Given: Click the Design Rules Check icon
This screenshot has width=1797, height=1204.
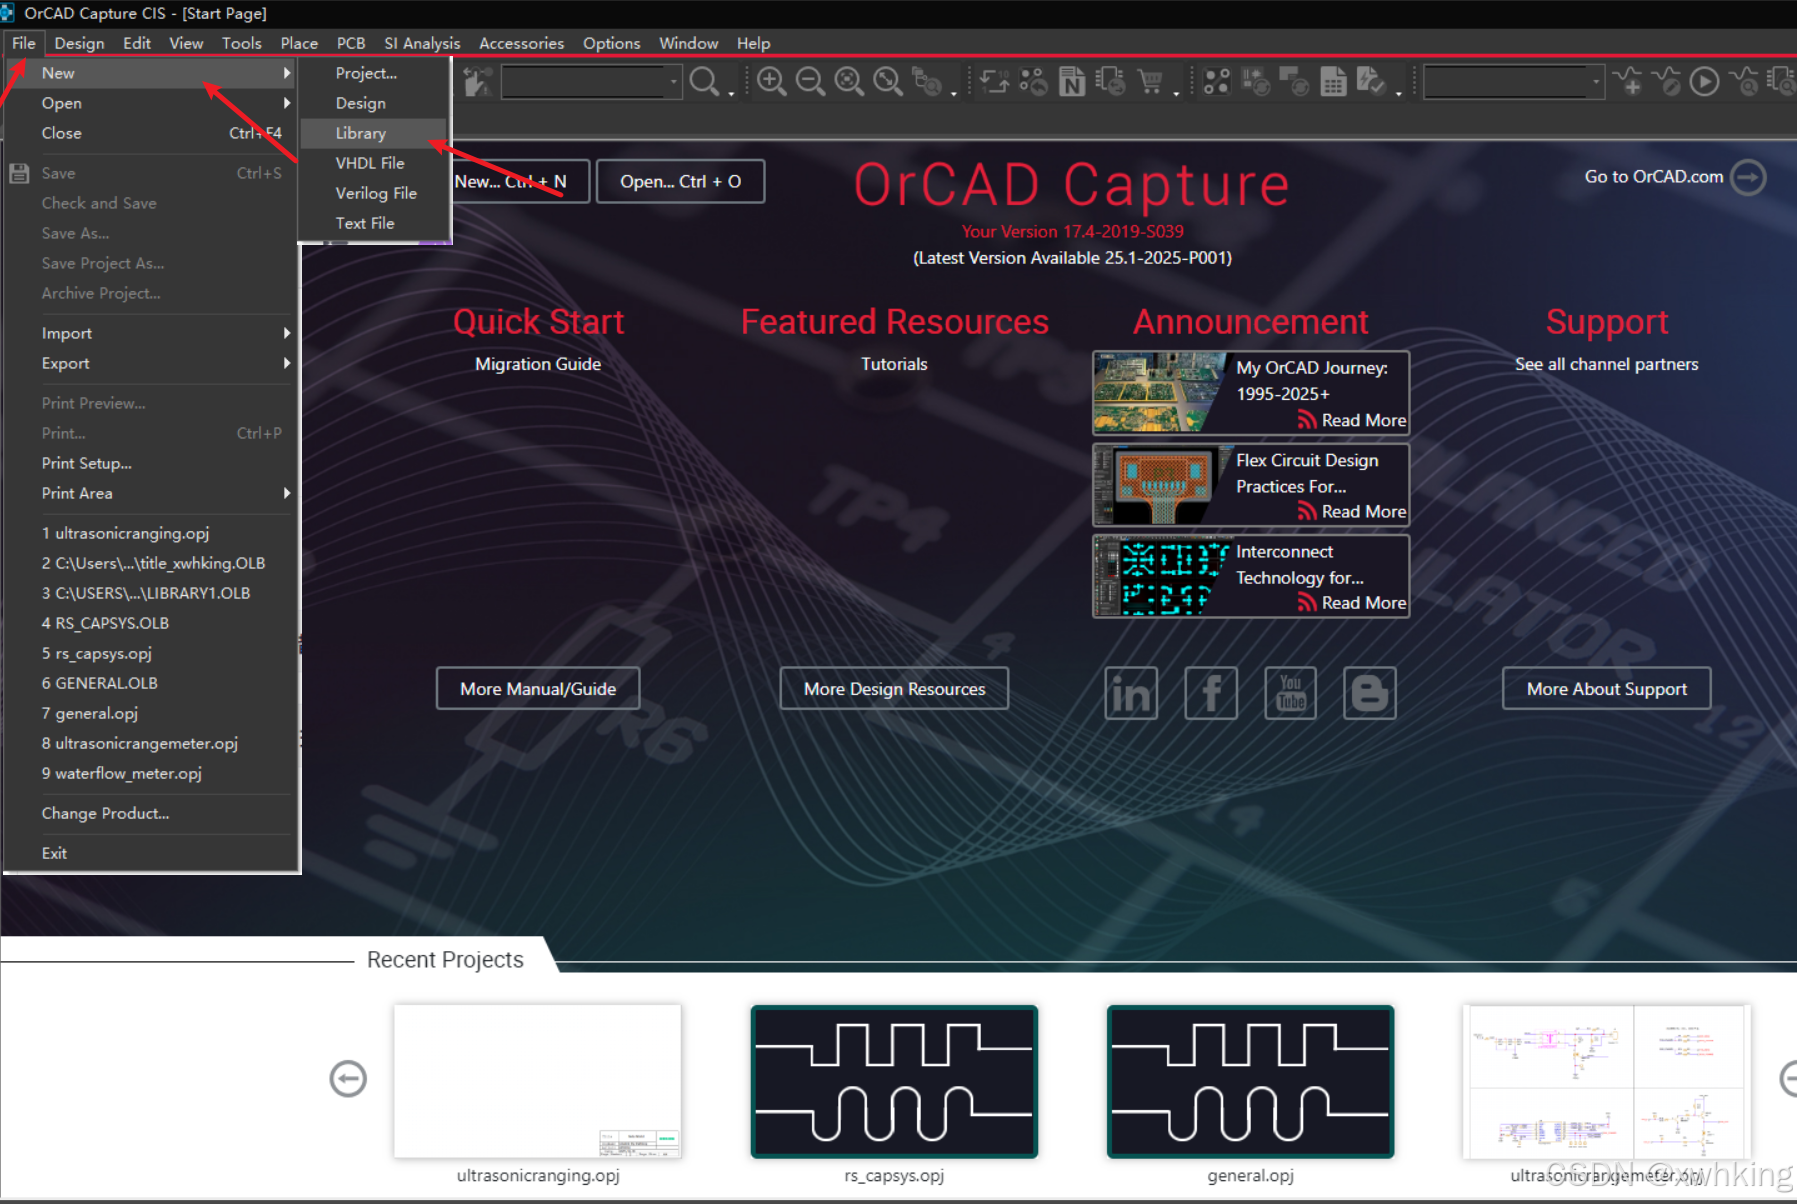Looking at the screenshot, I should pyautogui.click(x=1371, y=82).
